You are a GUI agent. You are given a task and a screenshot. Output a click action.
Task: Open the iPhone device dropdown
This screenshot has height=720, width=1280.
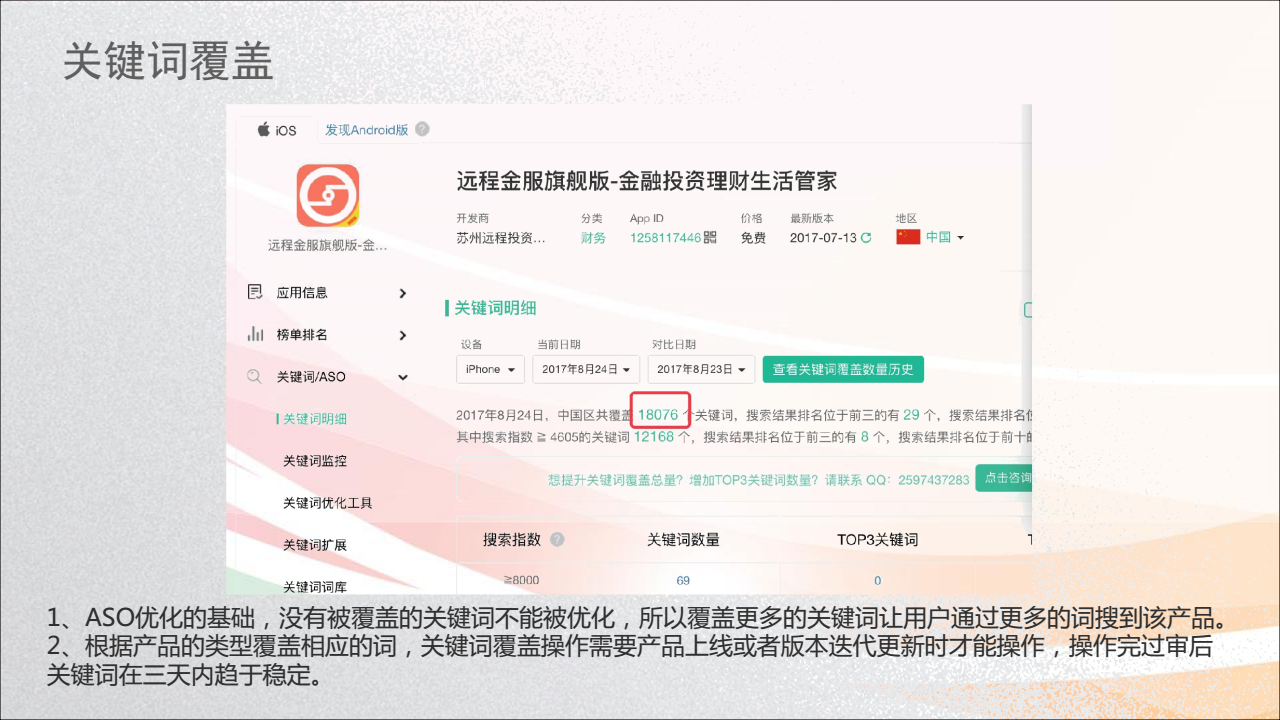coord(490,369)
